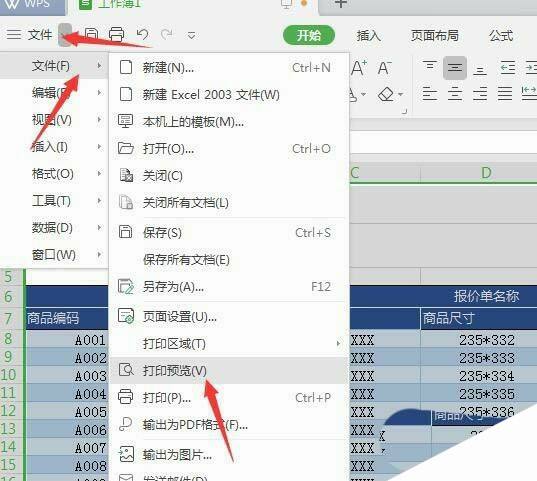Align text left
The image size is (537, 481).
pyautogui.click(x=429, y=94)
